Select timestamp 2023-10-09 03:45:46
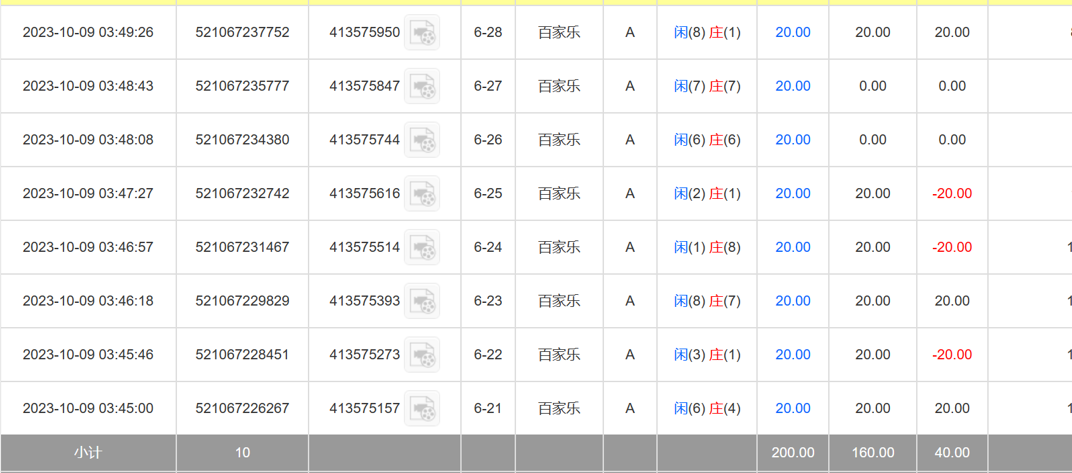 click(88, 355)
